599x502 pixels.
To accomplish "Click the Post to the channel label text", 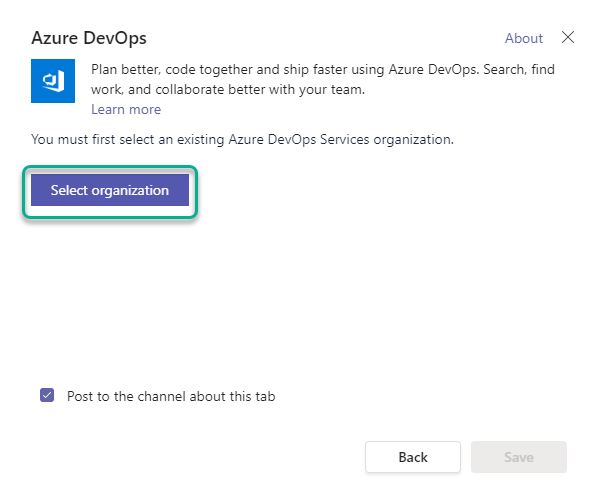I will [171, 396].
